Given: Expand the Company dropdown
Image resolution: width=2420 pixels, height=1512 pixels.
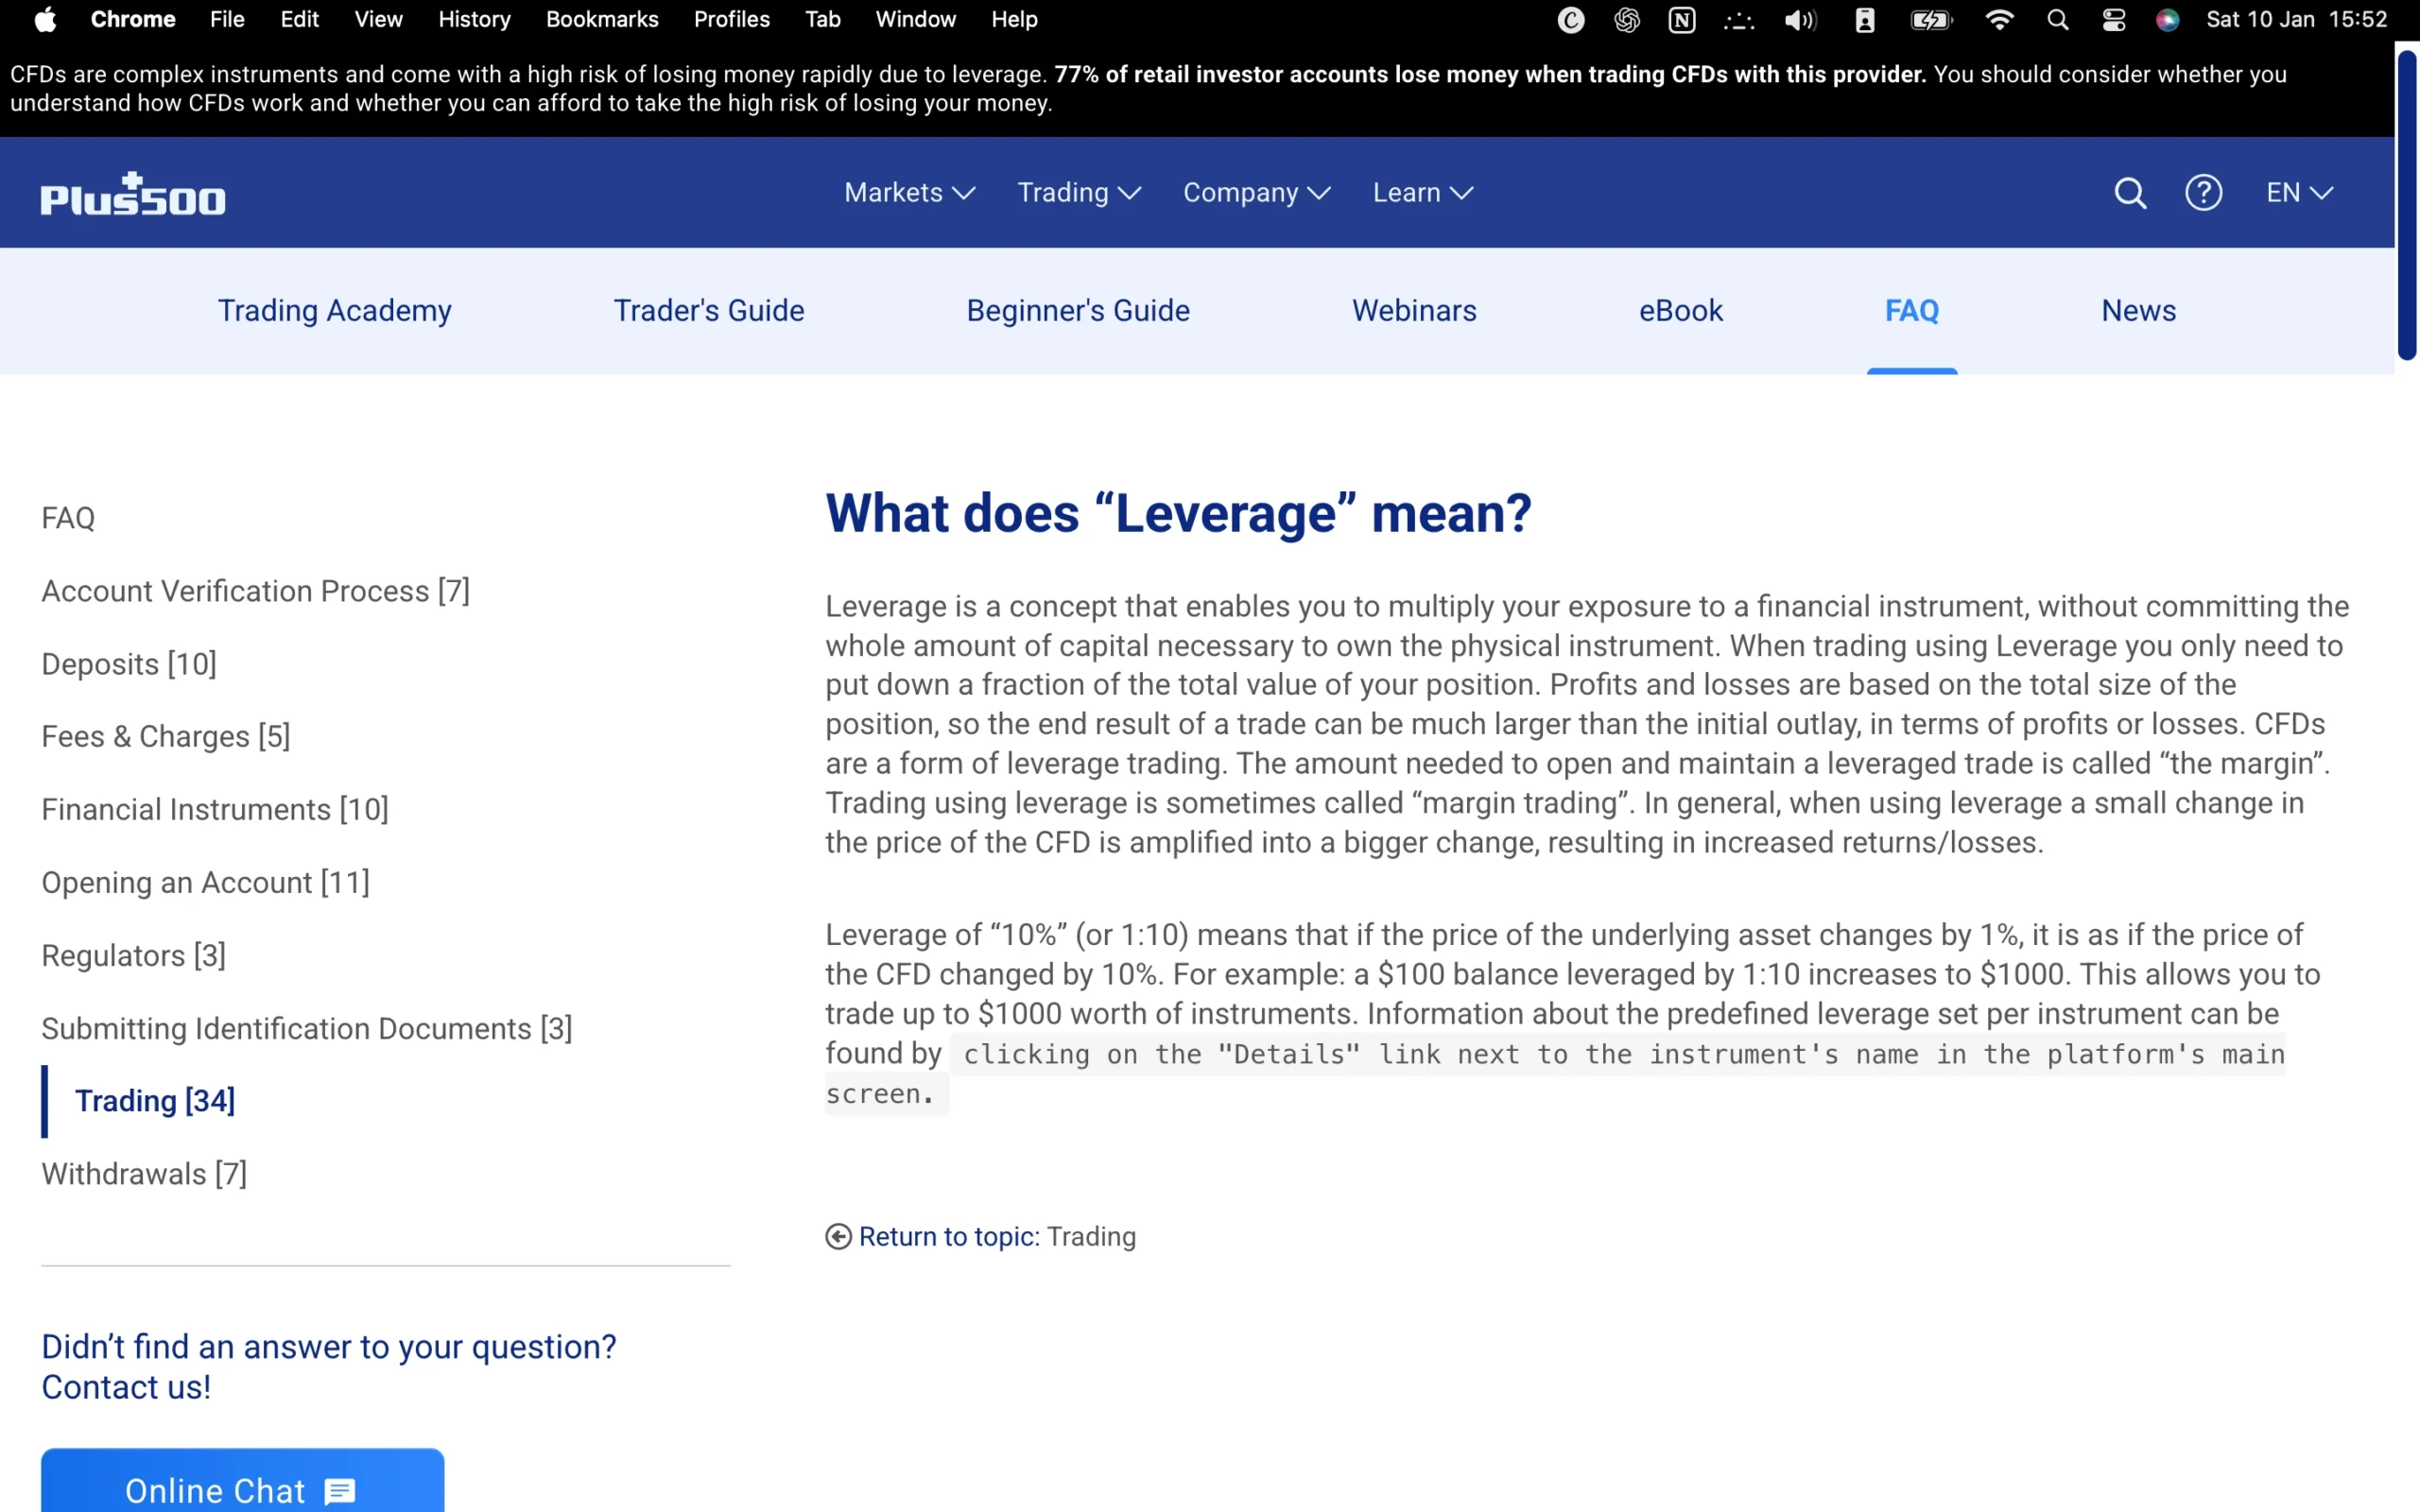Looking at the screenshot, I should [x=1256, y=192].
